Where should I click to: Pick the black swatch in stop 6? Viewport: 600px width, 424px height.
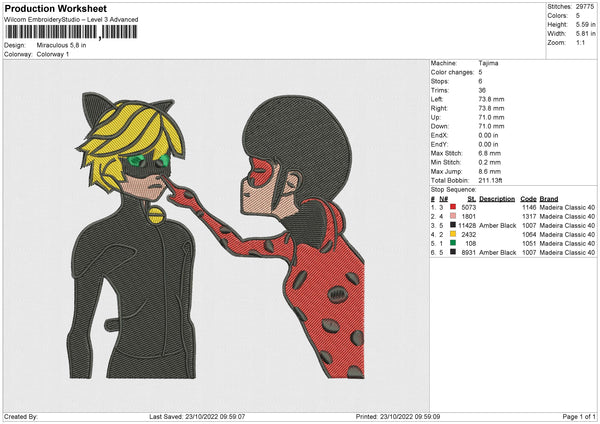(x=453, y=252)
